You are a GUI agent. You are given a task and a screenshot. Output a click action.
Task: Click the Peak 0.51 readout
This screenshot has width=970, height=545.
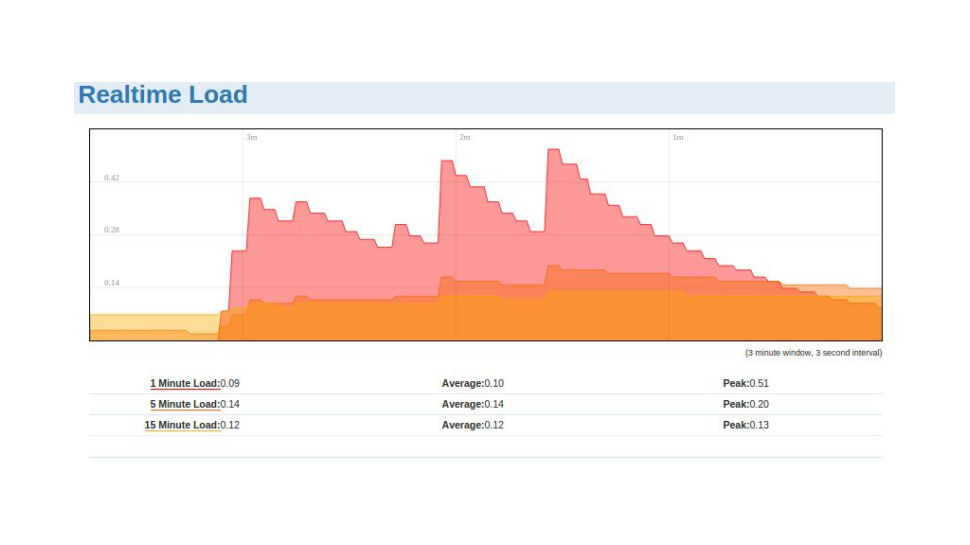coord(745,384)
